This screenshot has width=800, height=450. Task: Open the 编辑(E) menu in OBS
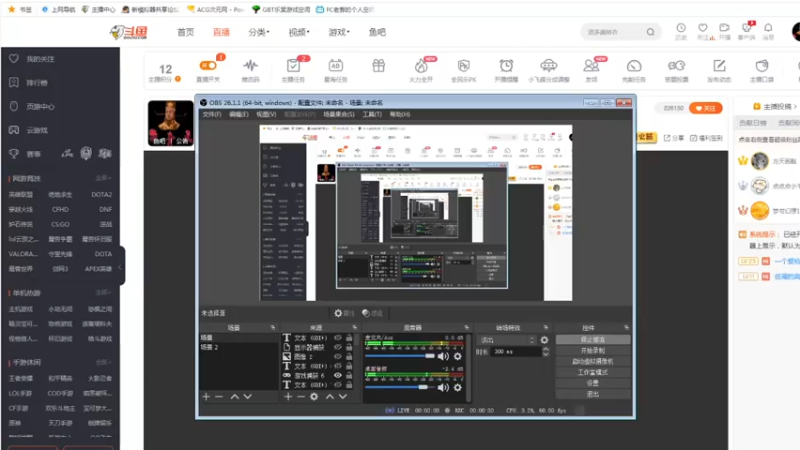tap(239, 114)
